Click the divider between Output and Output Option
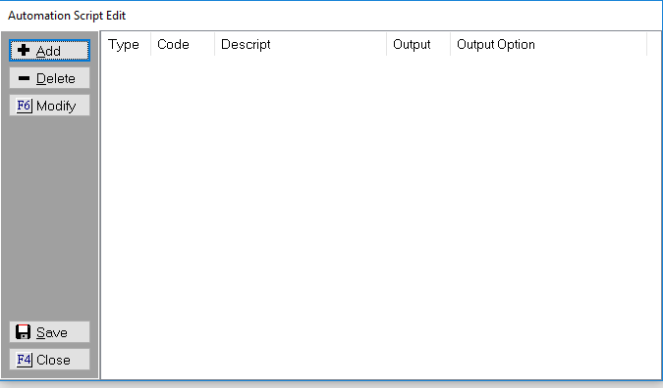This screenshot has width=663, height=388. [450, 44]
